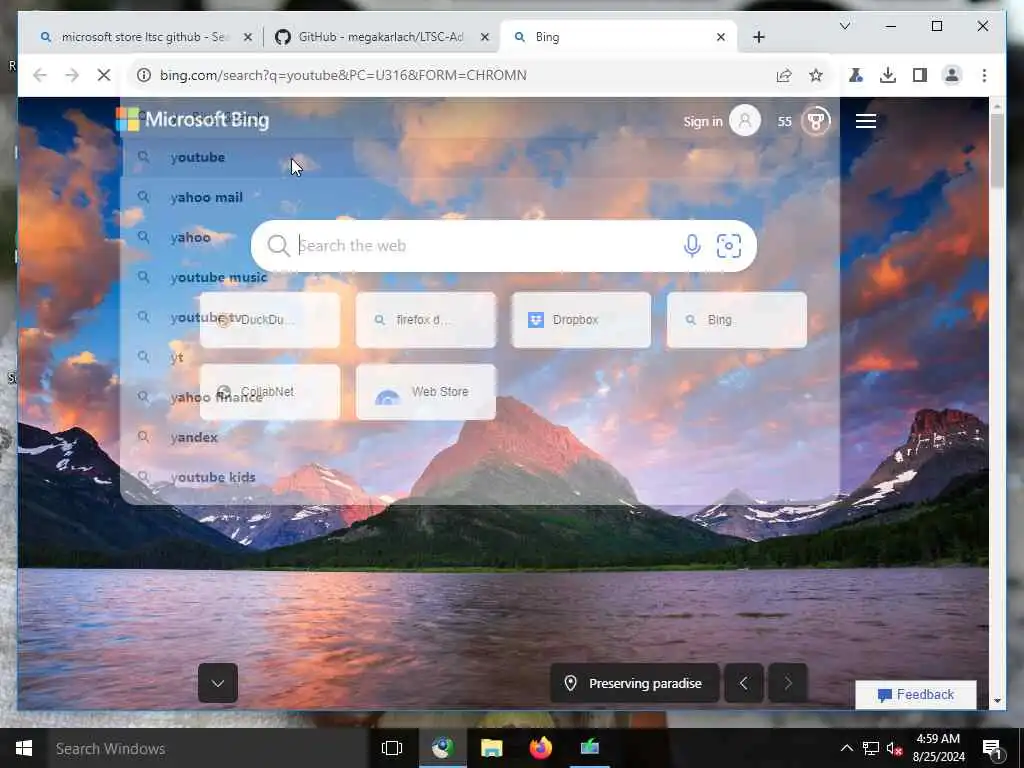Viewport: 1024px width, 768px height.
Task: Expand the page with the down chevron
Action: [218, 683]
